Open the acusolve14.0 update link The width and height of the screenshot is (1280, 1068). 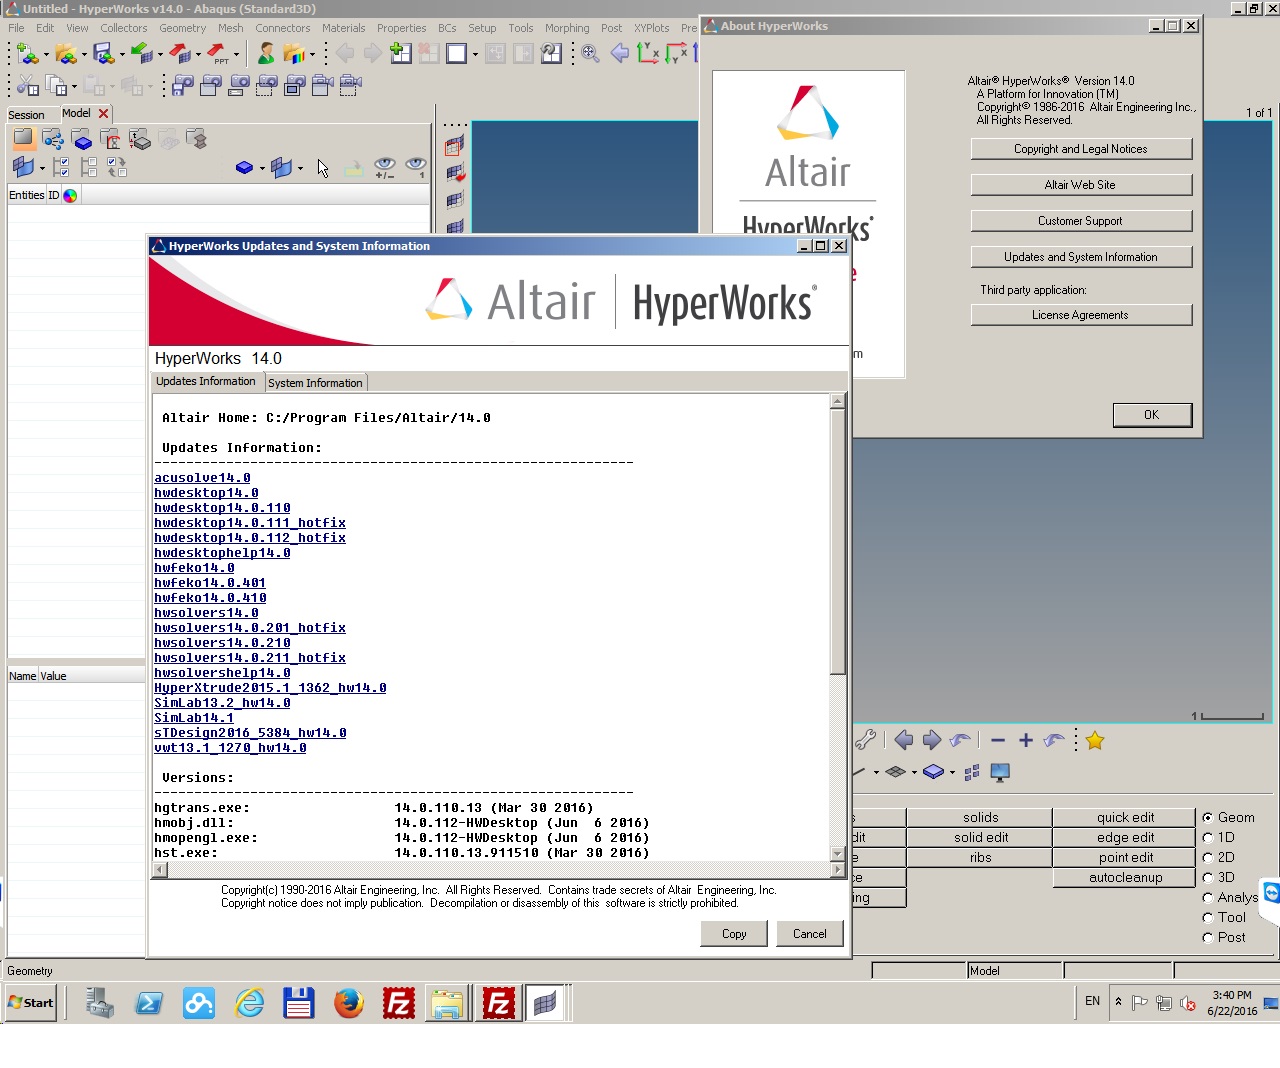(x=202, y=478)
